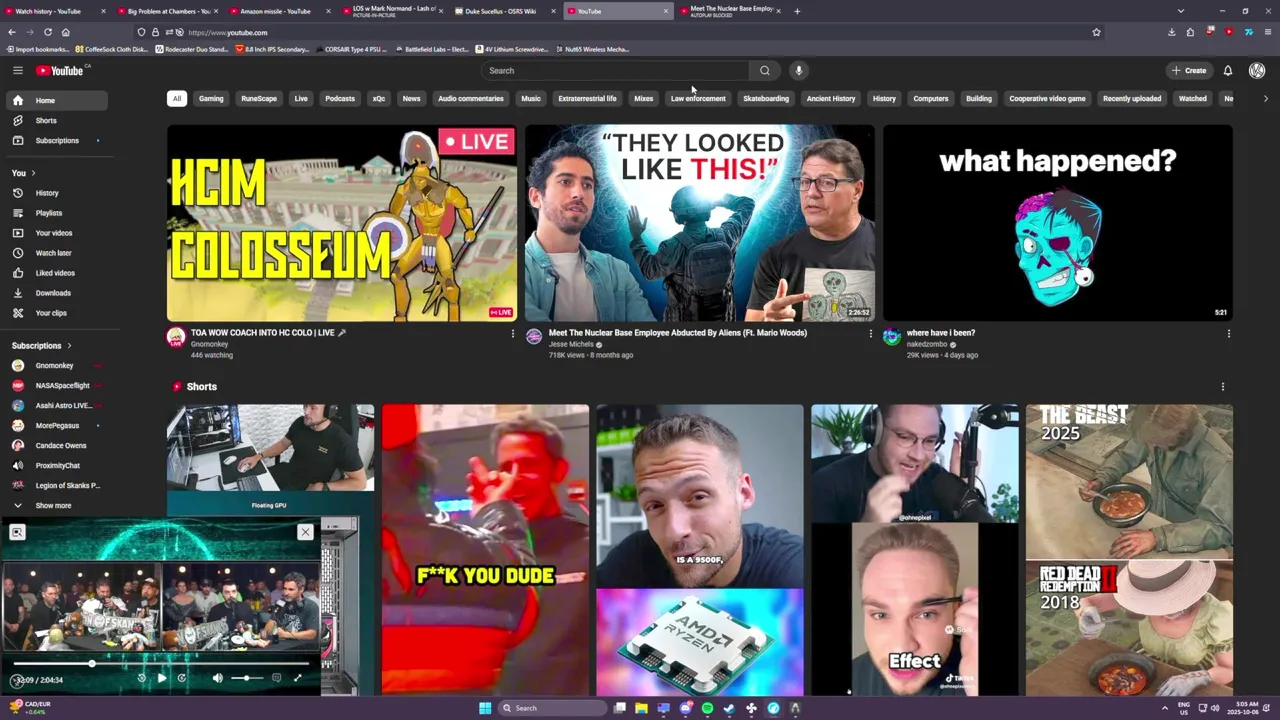Image resolution: width=1280 pixels, height=720 pixels.
Task: Switch to the Amazon missile browser tab
Action: (x=275, y=11)
